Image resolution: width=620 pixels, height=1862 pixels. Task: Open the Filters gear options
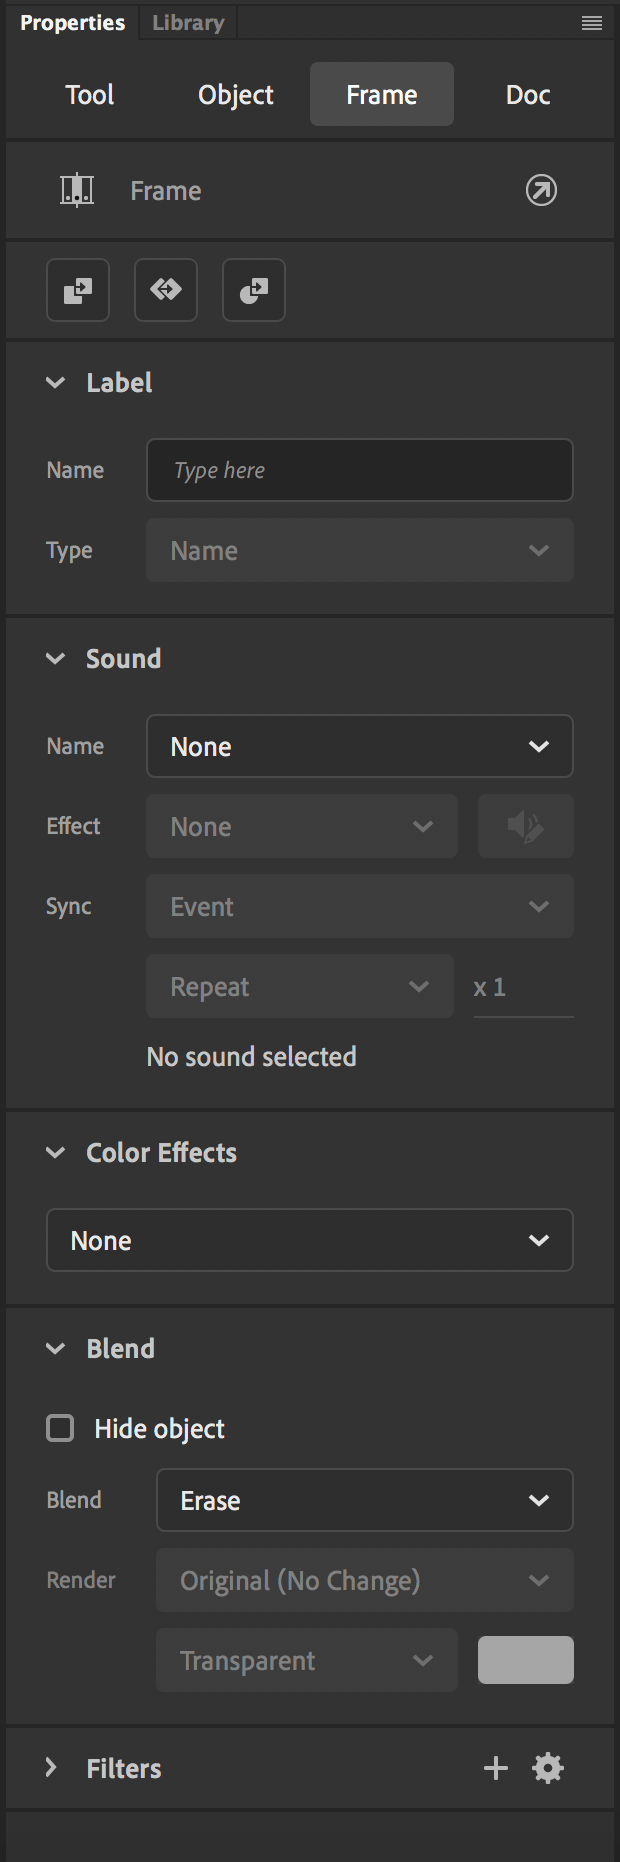coord(548,1768)
